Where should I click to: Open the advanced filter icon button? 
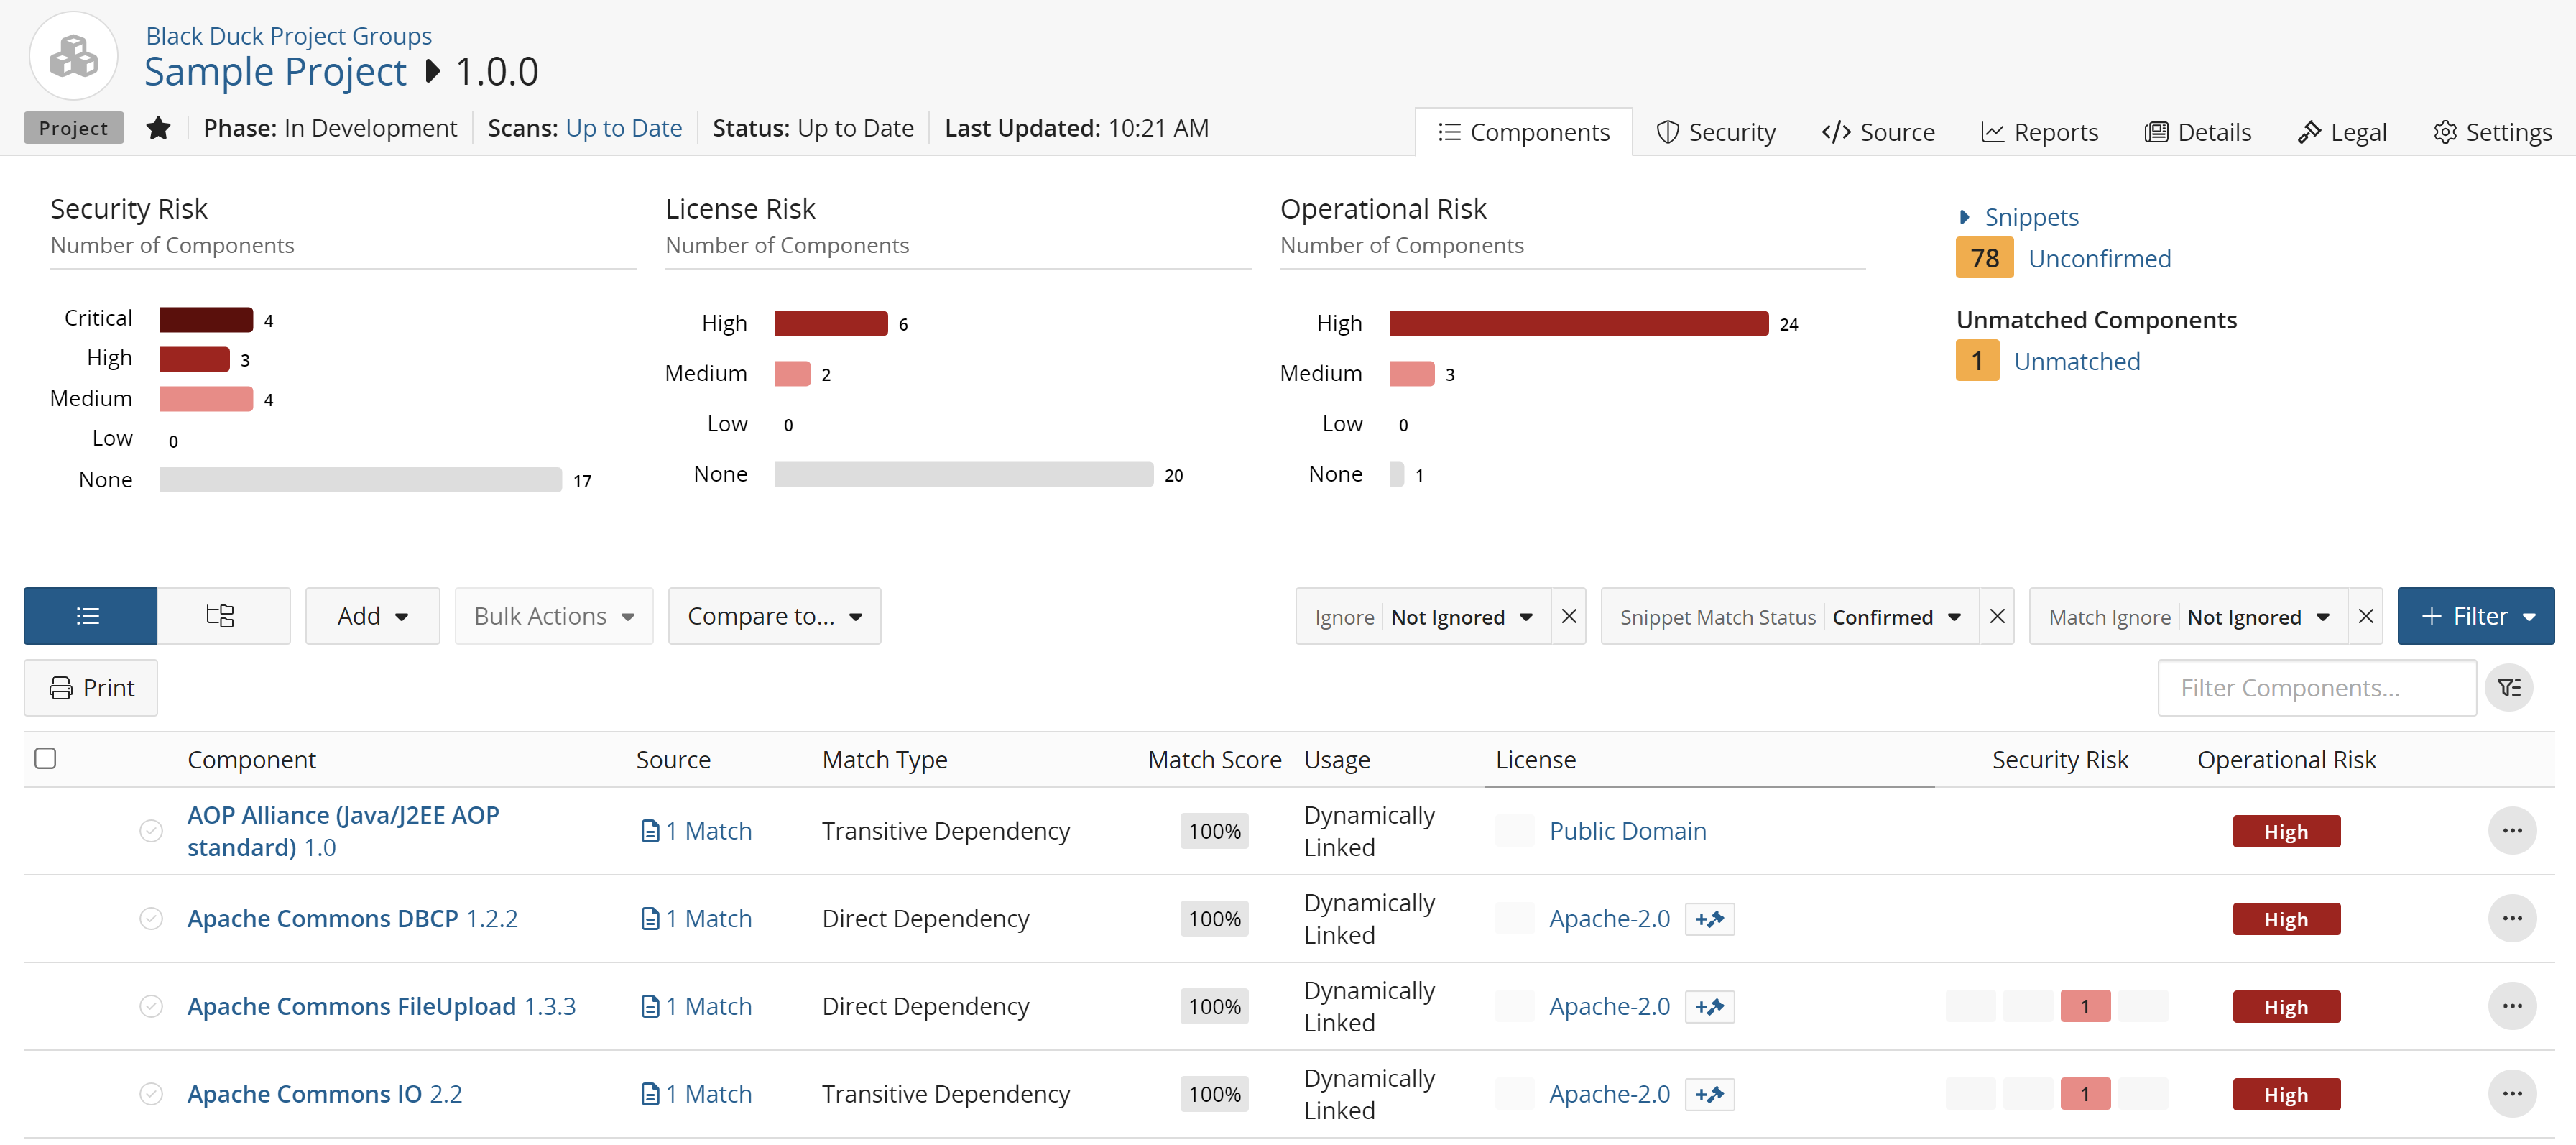tap(2510, 688)
